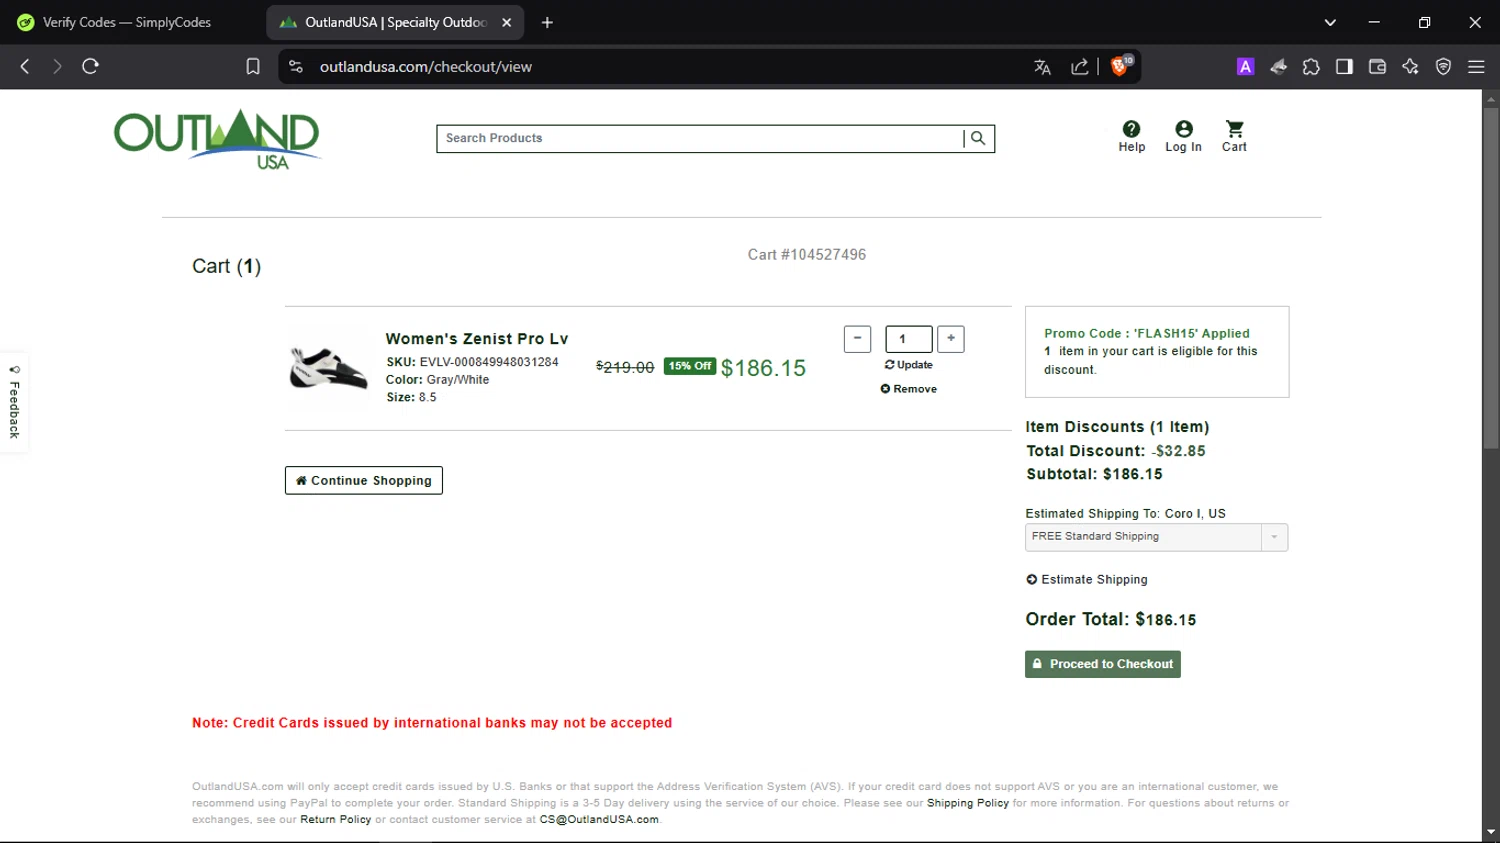Click struck-through $219.00 original price
This screenshot has height=843, width=1500.
coord(625,367)
